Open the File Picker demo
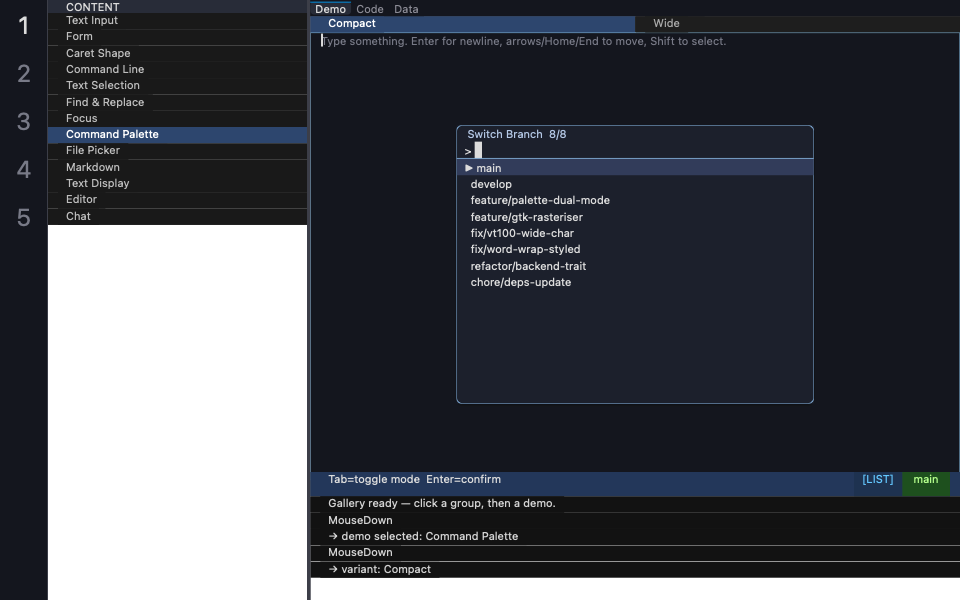 pyautogui.click(x=178, y=151)
